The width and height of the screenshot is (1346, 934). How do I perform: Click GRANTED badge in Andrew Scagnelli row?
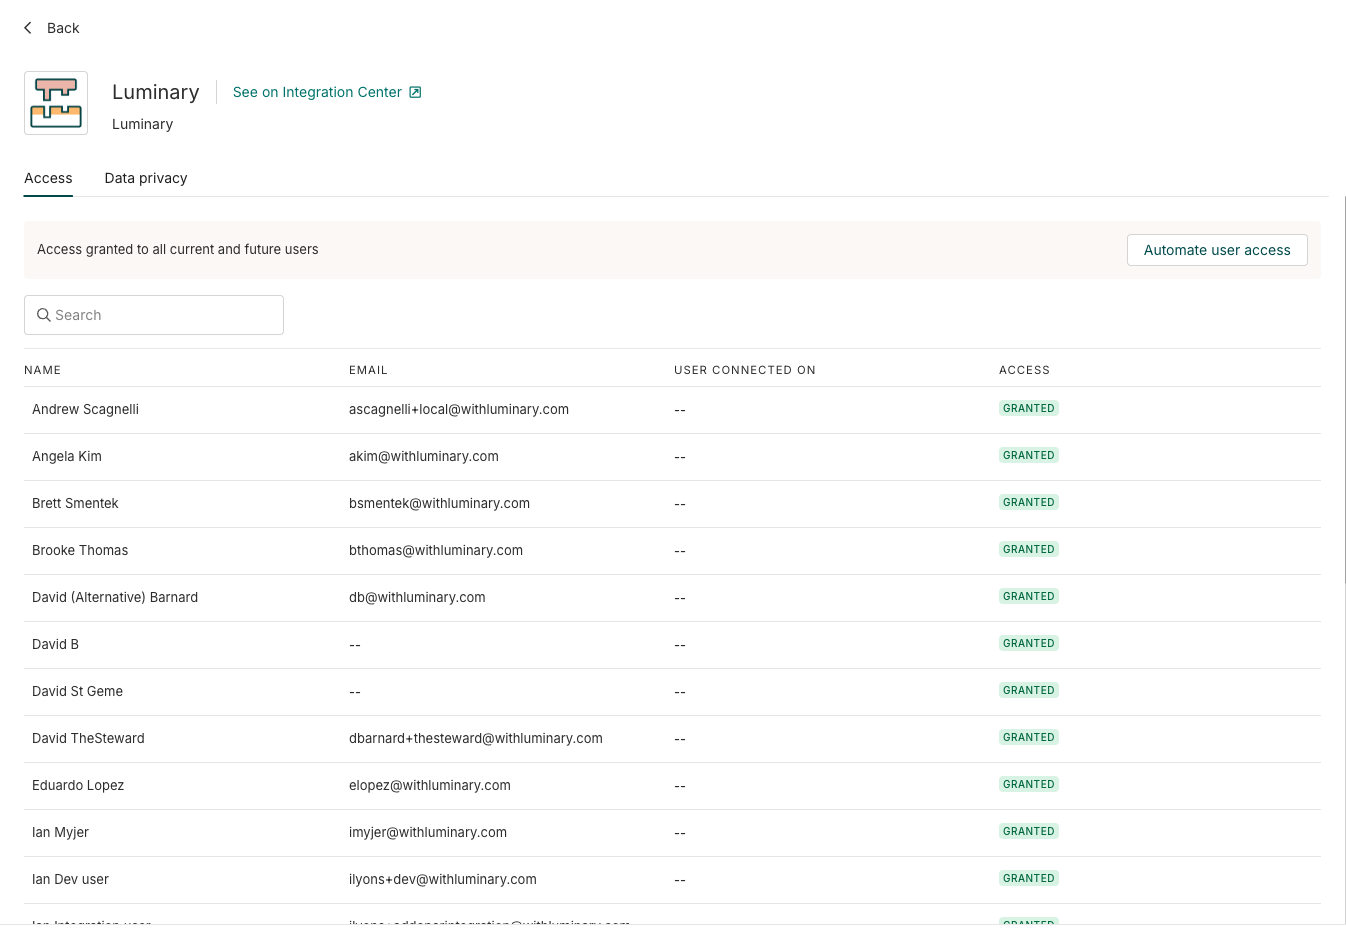tap(1029, 408)
